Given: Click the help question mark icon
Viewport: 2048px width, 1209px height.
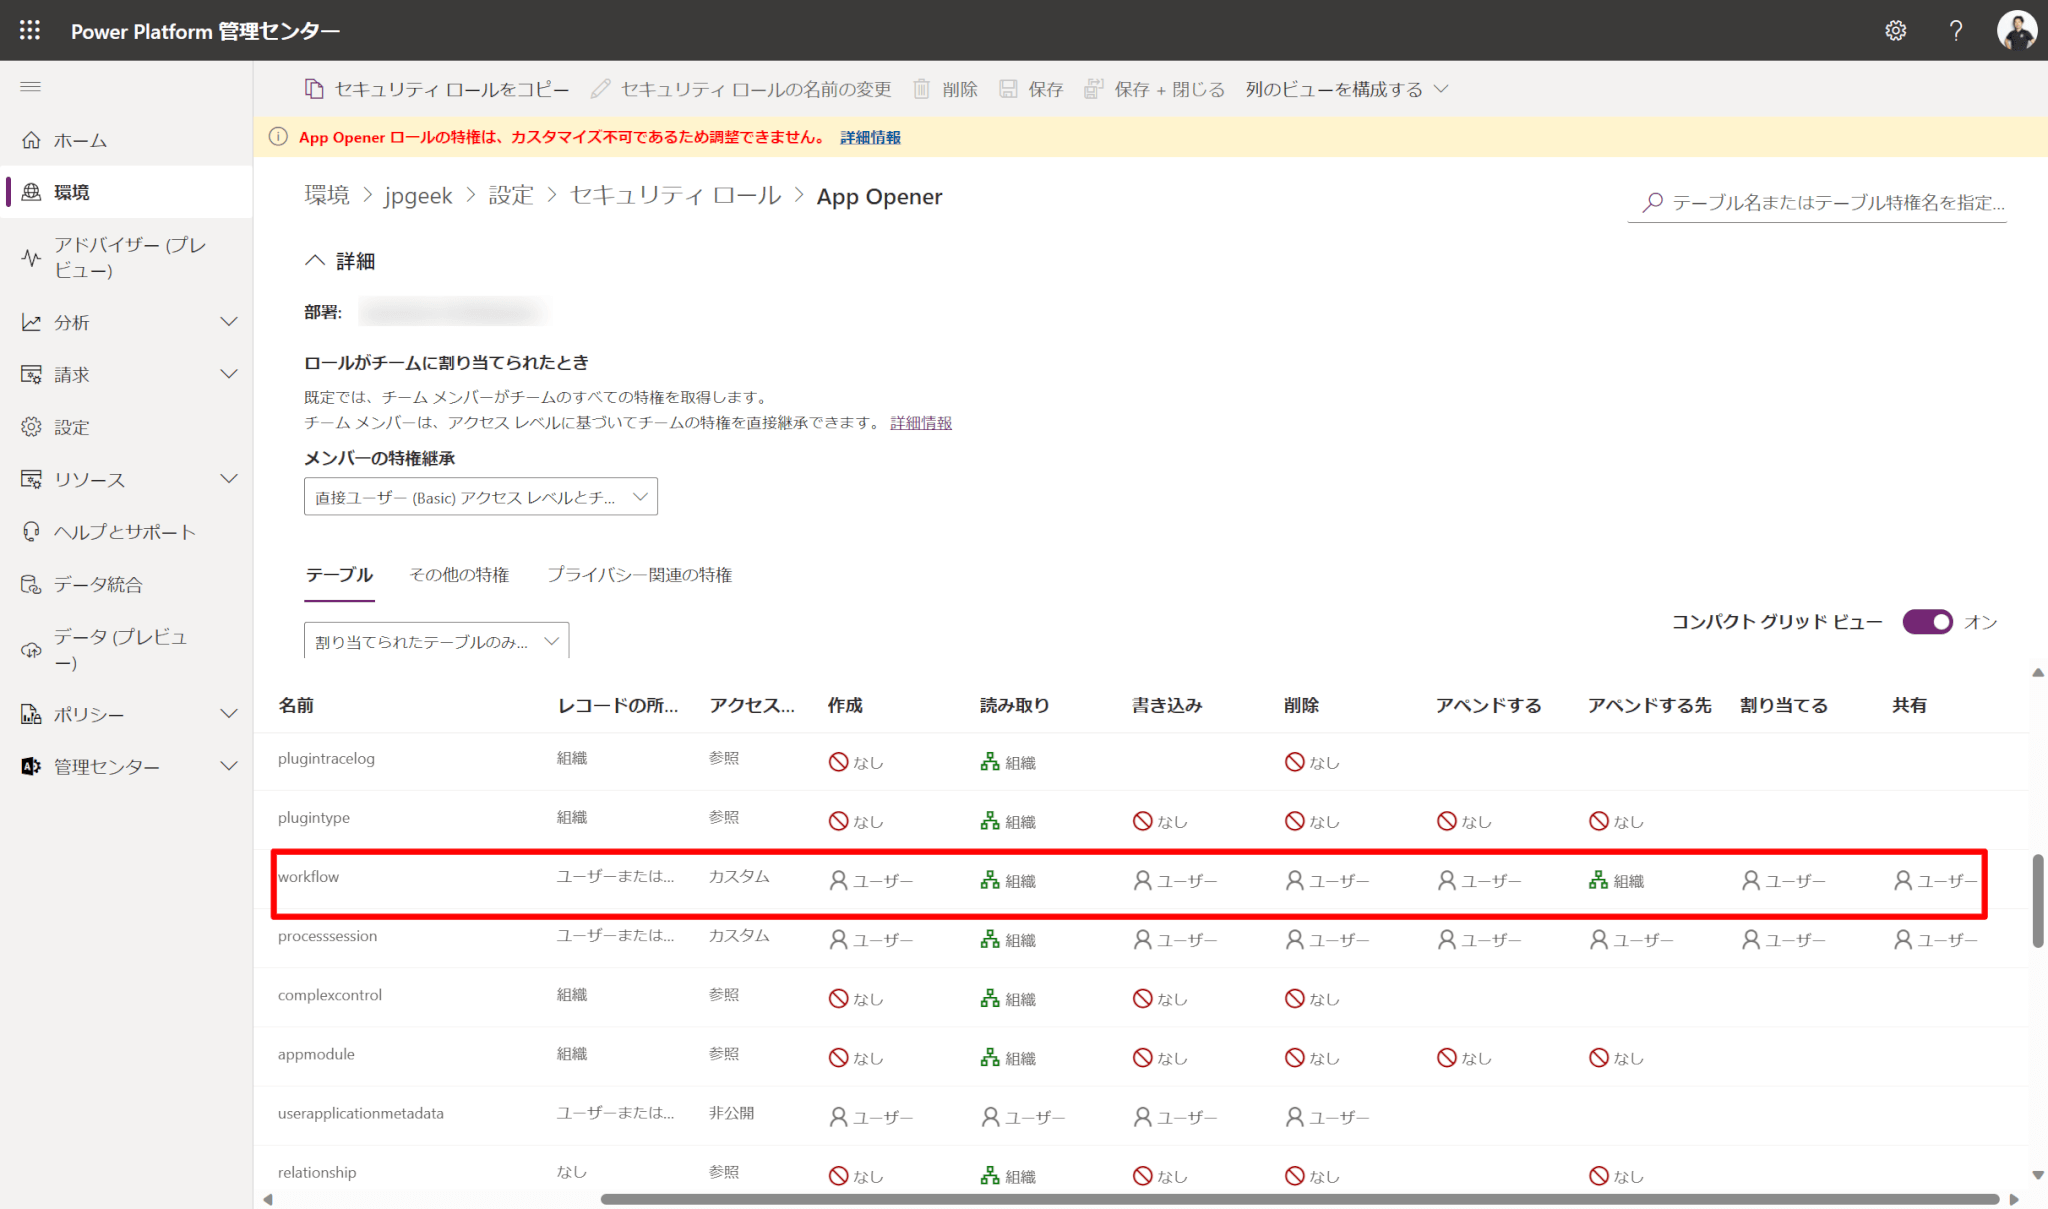Looking at the screenshot, I should (x=1956, y=30).
